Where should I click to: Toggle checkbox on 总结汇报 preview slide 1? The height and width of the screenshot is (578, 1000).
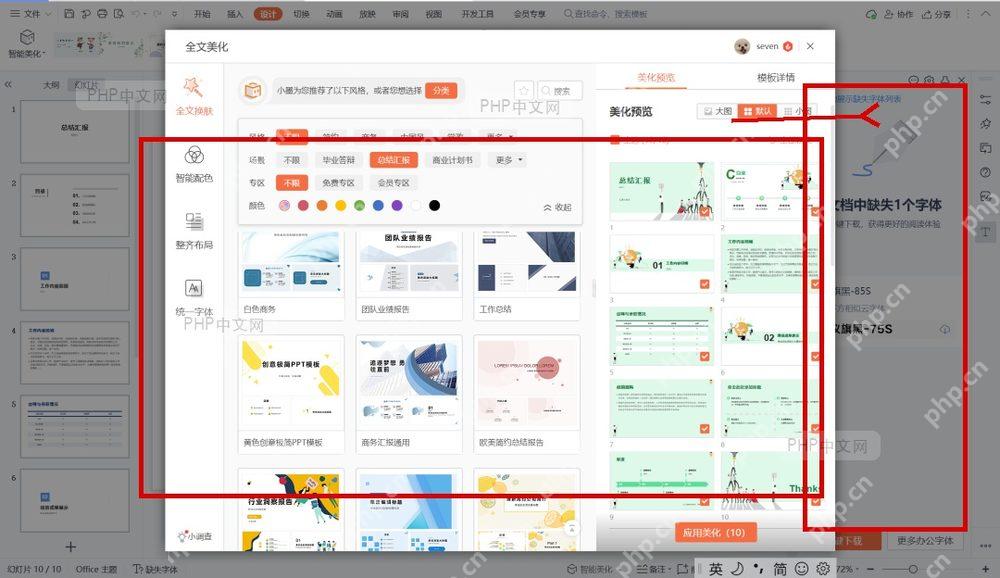click(x=705, y=211)
